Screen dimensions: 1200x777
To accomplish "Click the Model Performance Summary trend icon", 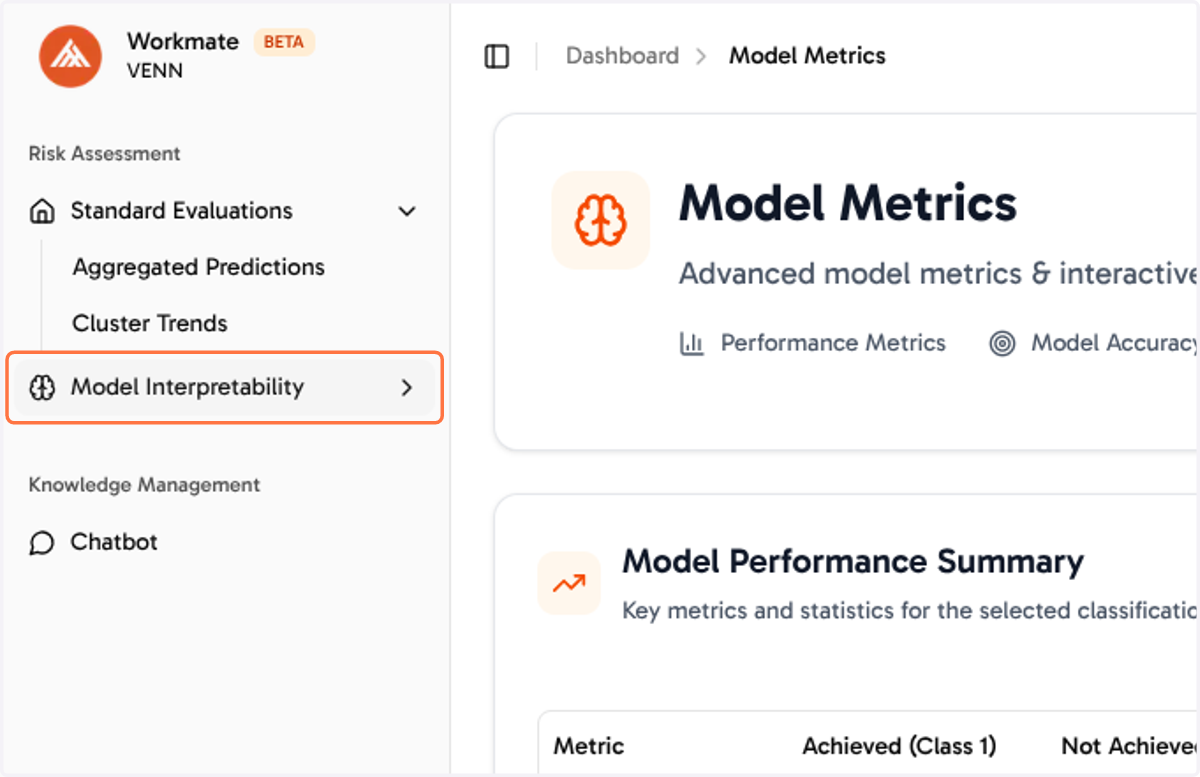I will click(569, 583).
